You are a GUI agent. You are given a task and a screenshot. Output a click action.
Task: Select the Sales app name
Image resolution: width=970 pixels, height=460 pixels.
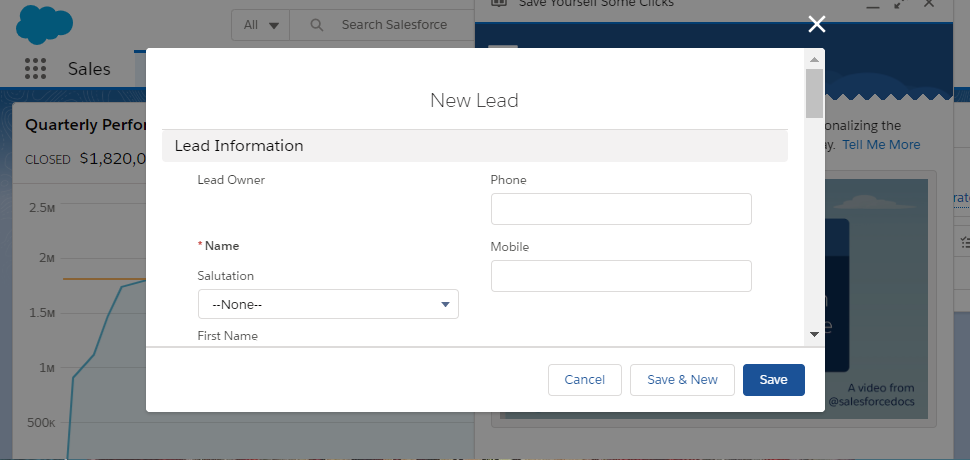tap(89, 69)
